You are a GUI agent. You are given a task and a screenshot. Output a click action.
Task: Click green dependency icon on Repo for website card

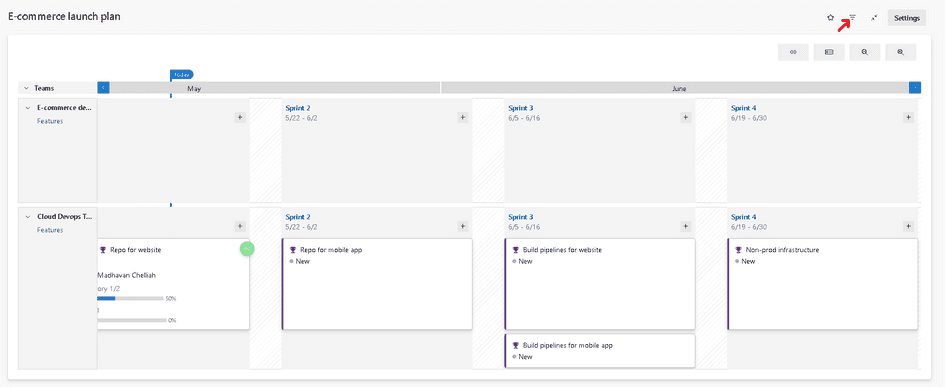pos(247,248)
